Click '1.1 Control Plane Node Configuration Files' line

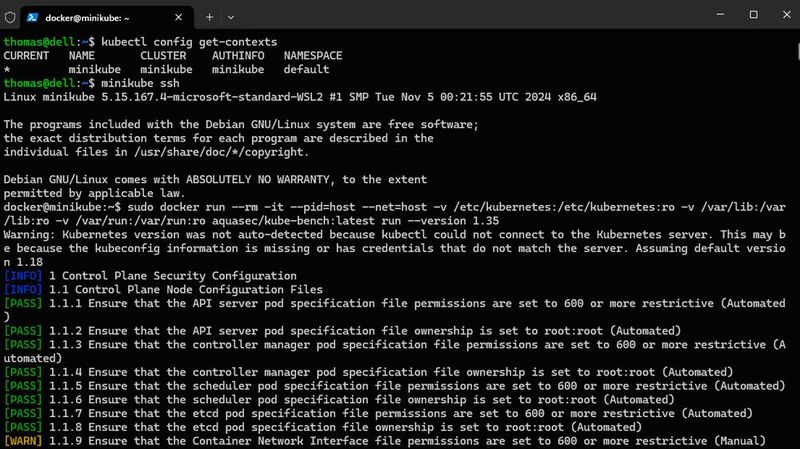(186, 290)
